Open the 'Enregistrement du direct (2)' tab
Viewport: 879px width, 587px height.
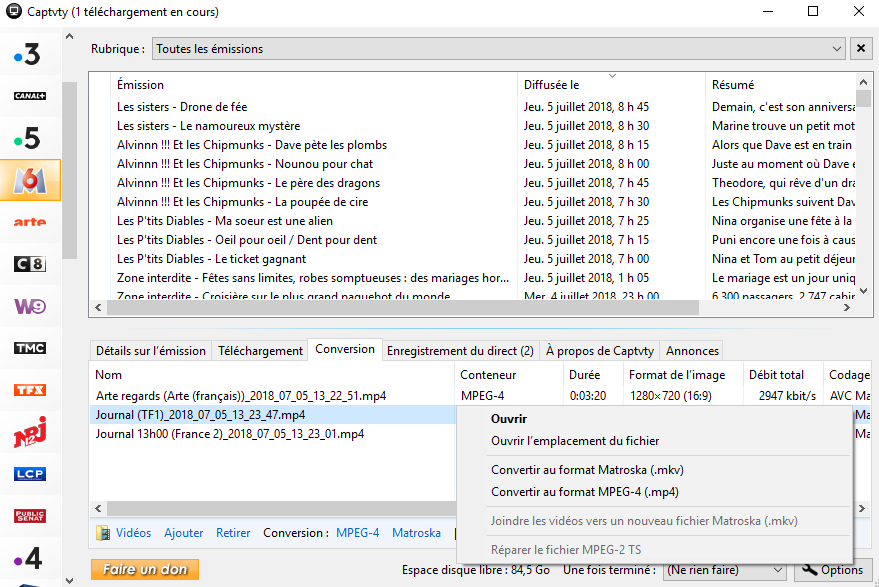pyautogui.click(x=459, y=351)
